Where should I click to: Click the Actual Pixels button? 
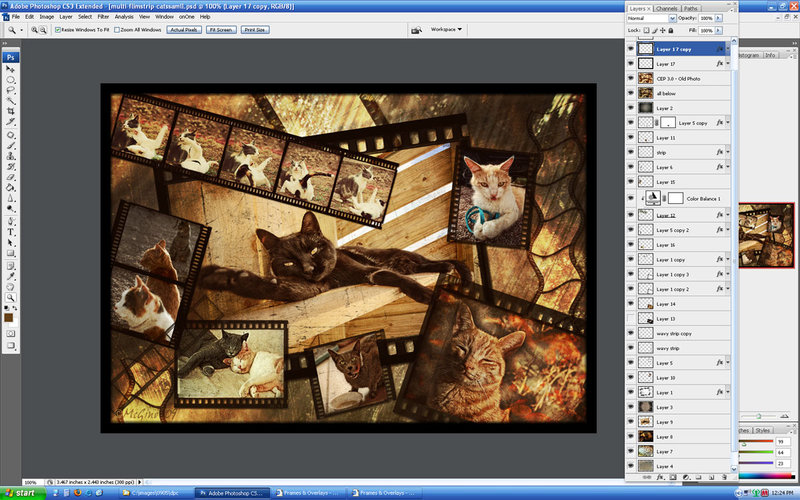pyautogui.click(x=182, y=30)
